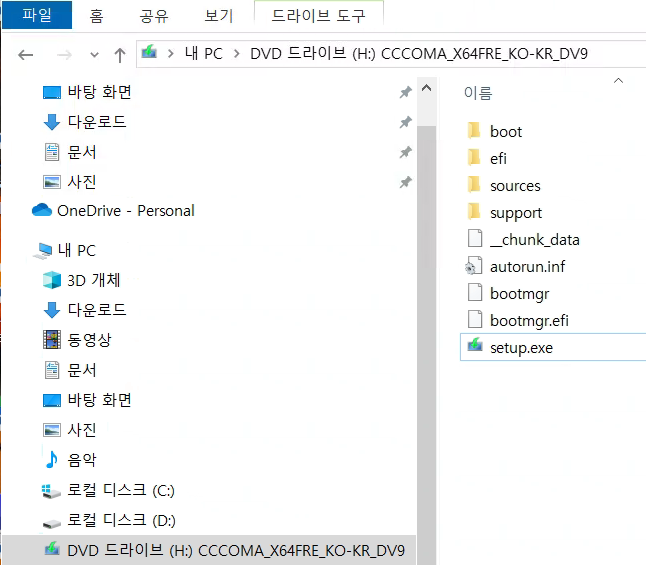Select OneDrive - Personal in navigation pane
Screen dimensions: 646x565
126,211
